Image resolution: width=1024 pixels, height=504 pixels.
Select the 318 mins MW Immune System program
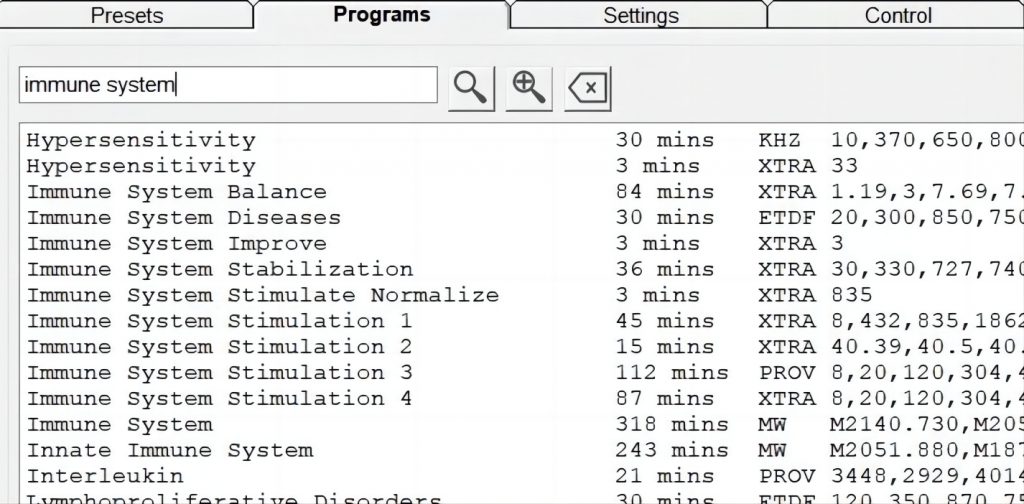[x=119, y=426]
